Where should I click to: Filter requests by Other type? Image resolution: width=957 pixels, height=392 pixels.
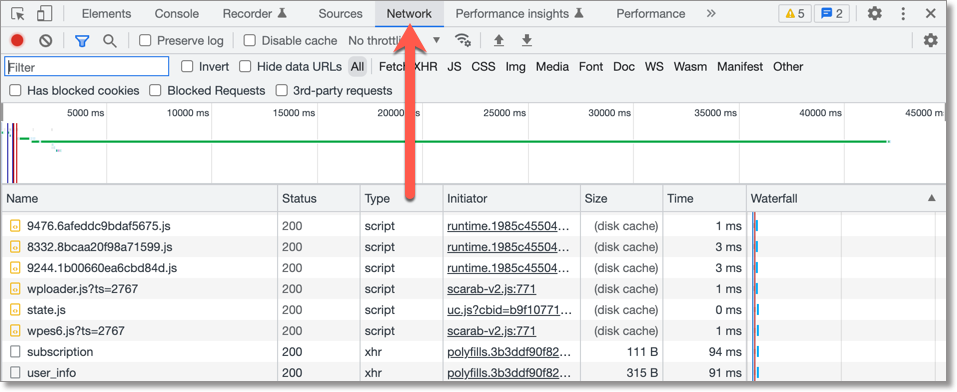[x=788, y=67]
